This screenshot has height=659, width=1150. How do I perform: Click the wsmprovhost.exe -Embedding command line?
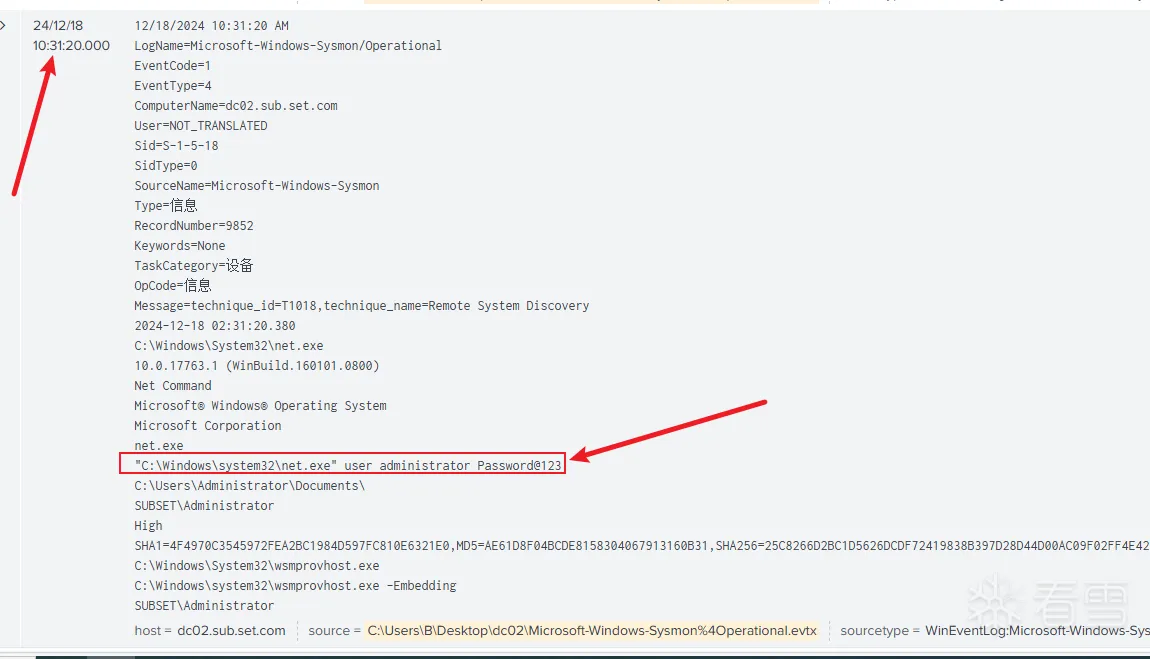pyautogui.click(x=295, y=586)
